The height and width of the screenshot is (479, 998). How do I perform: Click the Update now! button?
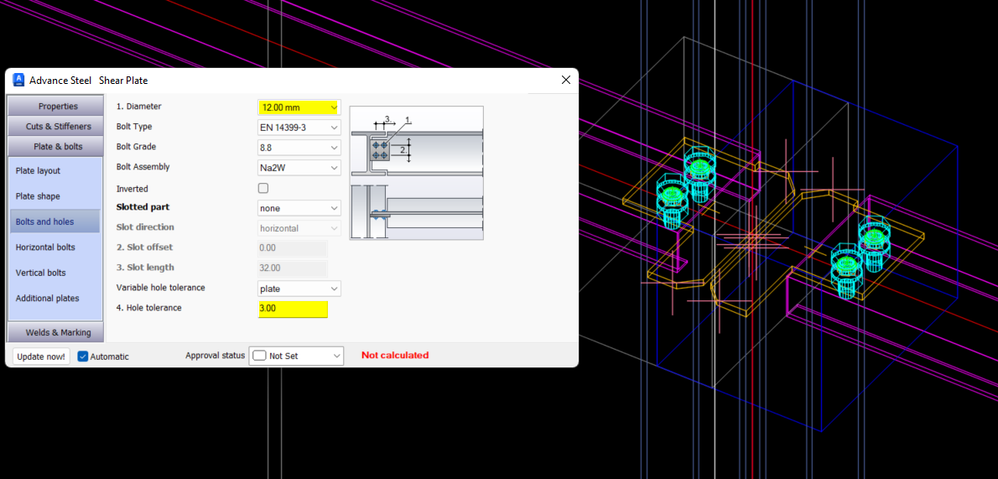pos(41,356)
